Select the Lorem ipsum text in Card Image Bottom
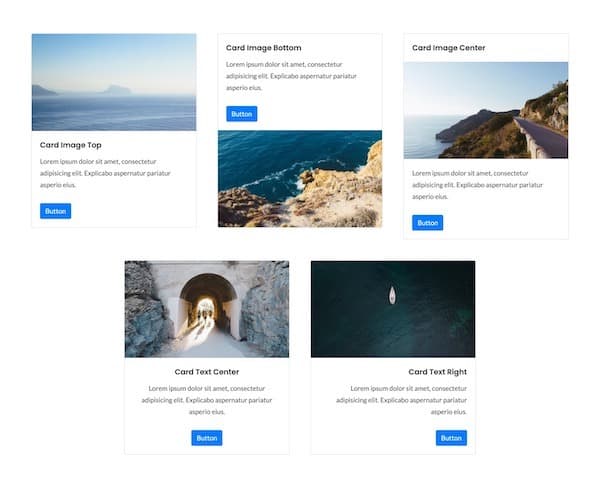This screenshot has height=488, width=600. (298, 75)
